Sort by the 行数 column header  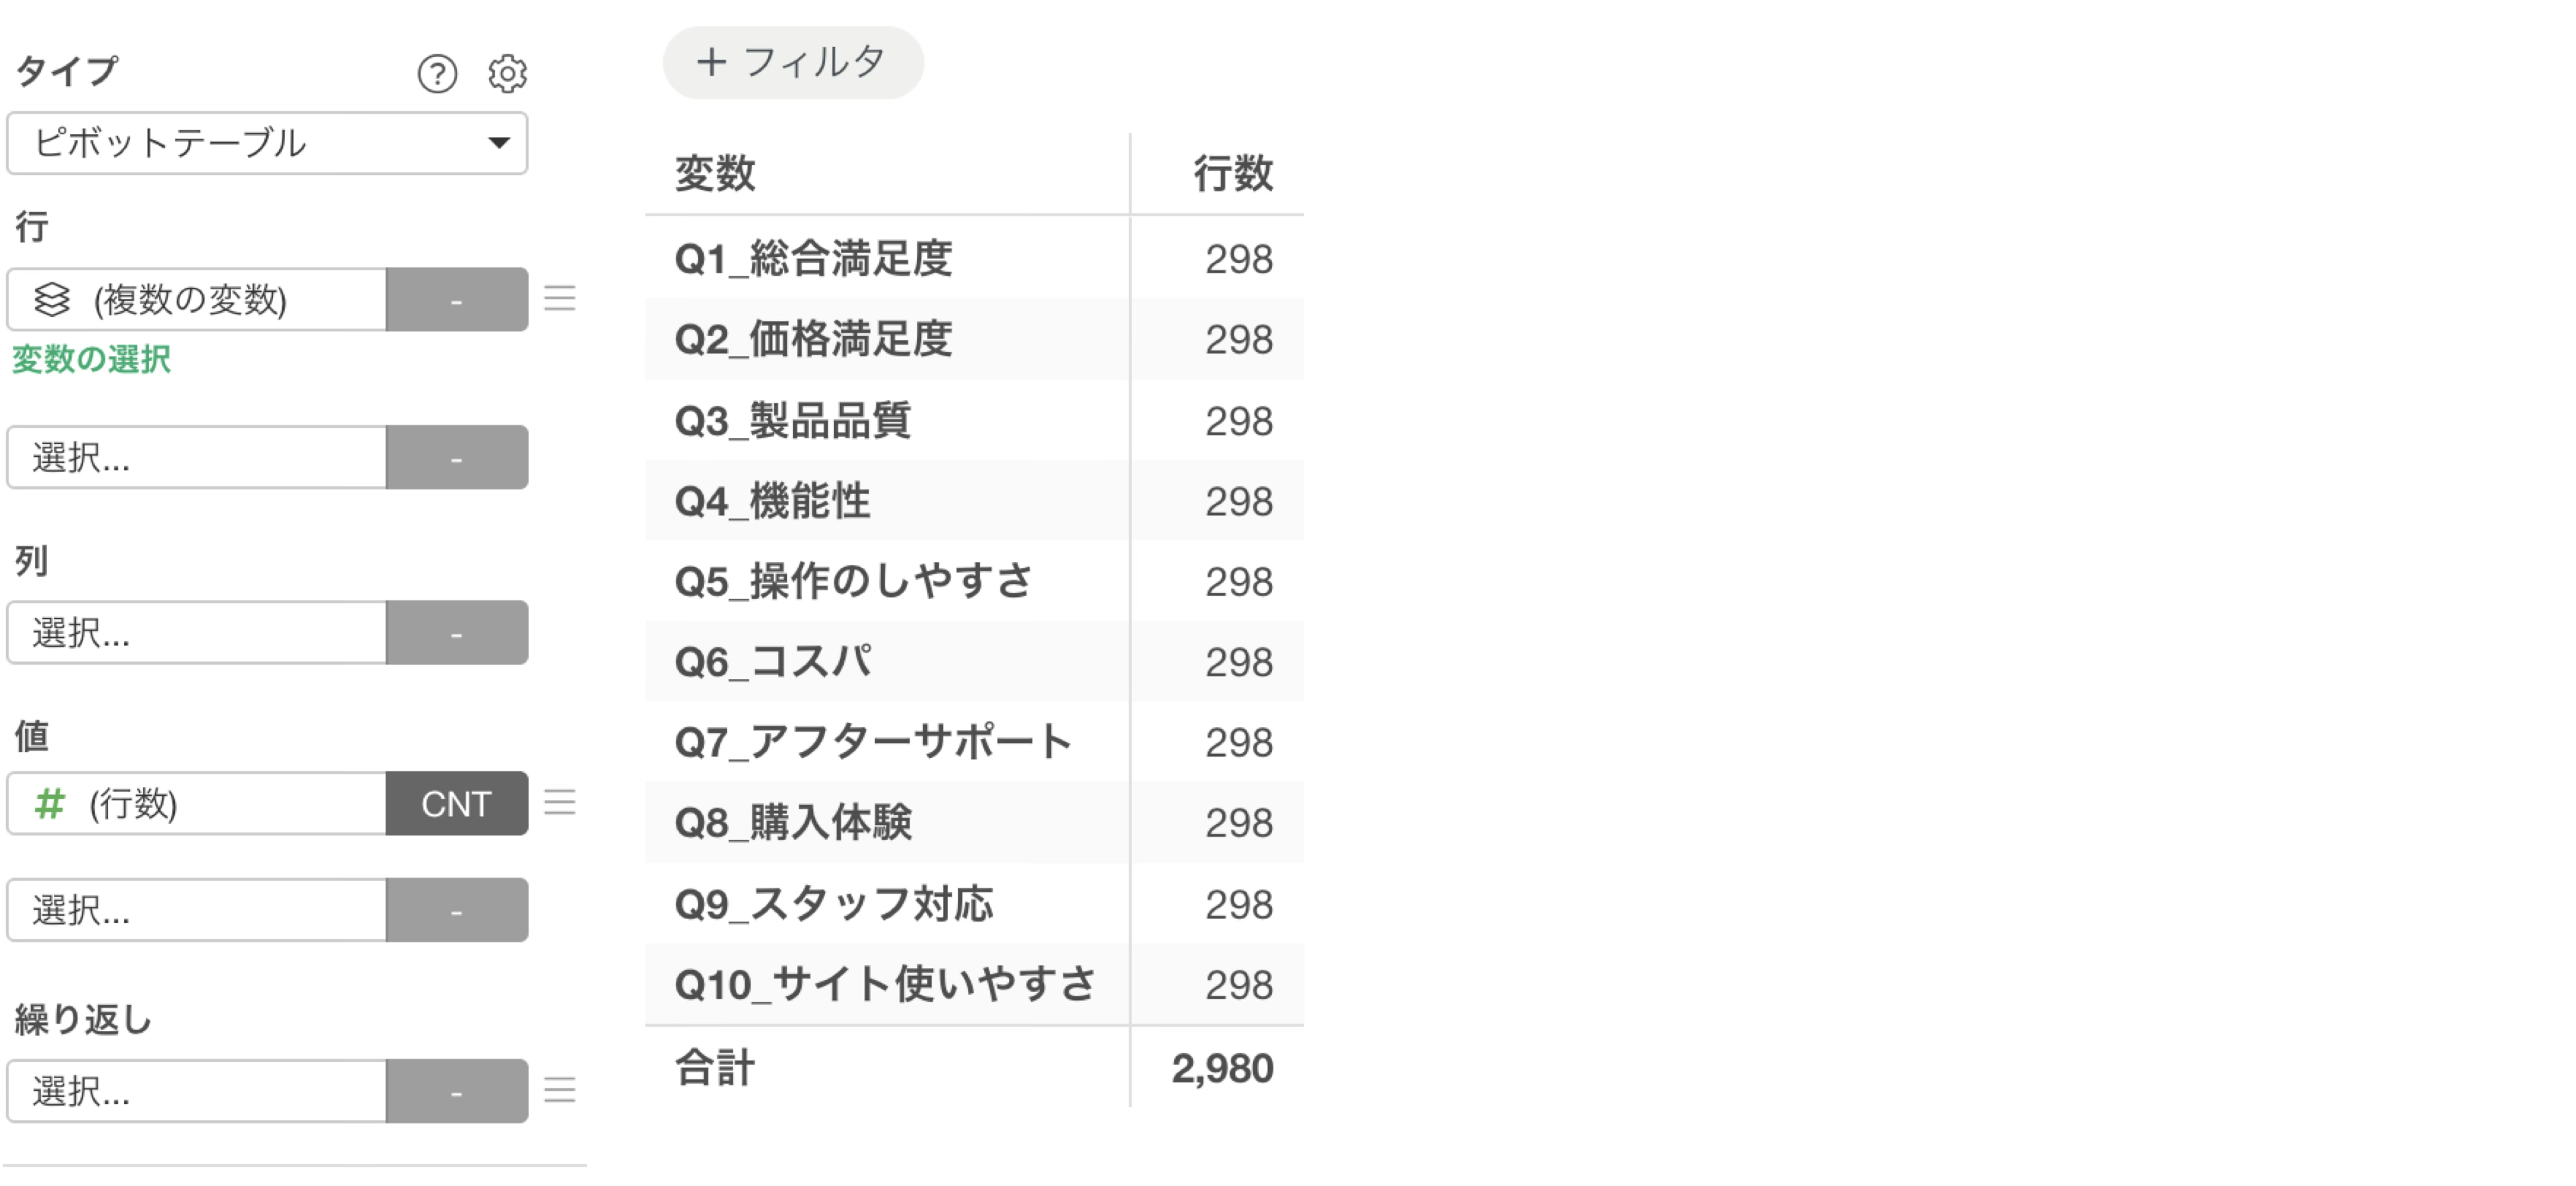coord(1232,173)
